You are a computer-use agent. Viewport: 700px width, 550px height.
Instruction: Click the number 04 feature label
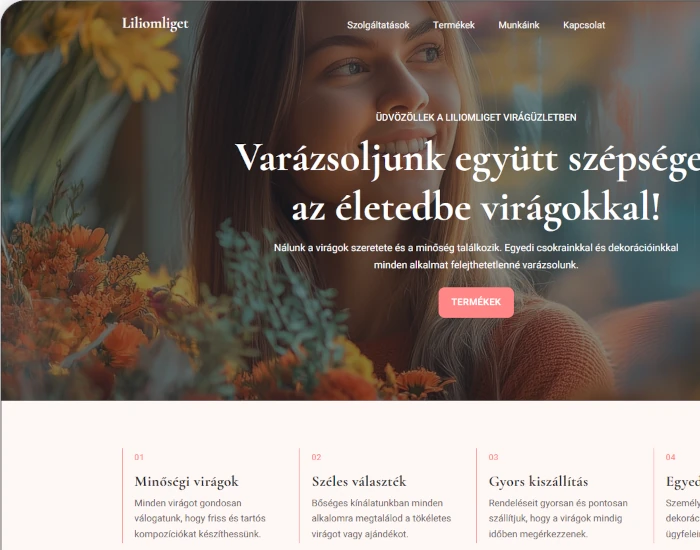[x=671, y=457]
